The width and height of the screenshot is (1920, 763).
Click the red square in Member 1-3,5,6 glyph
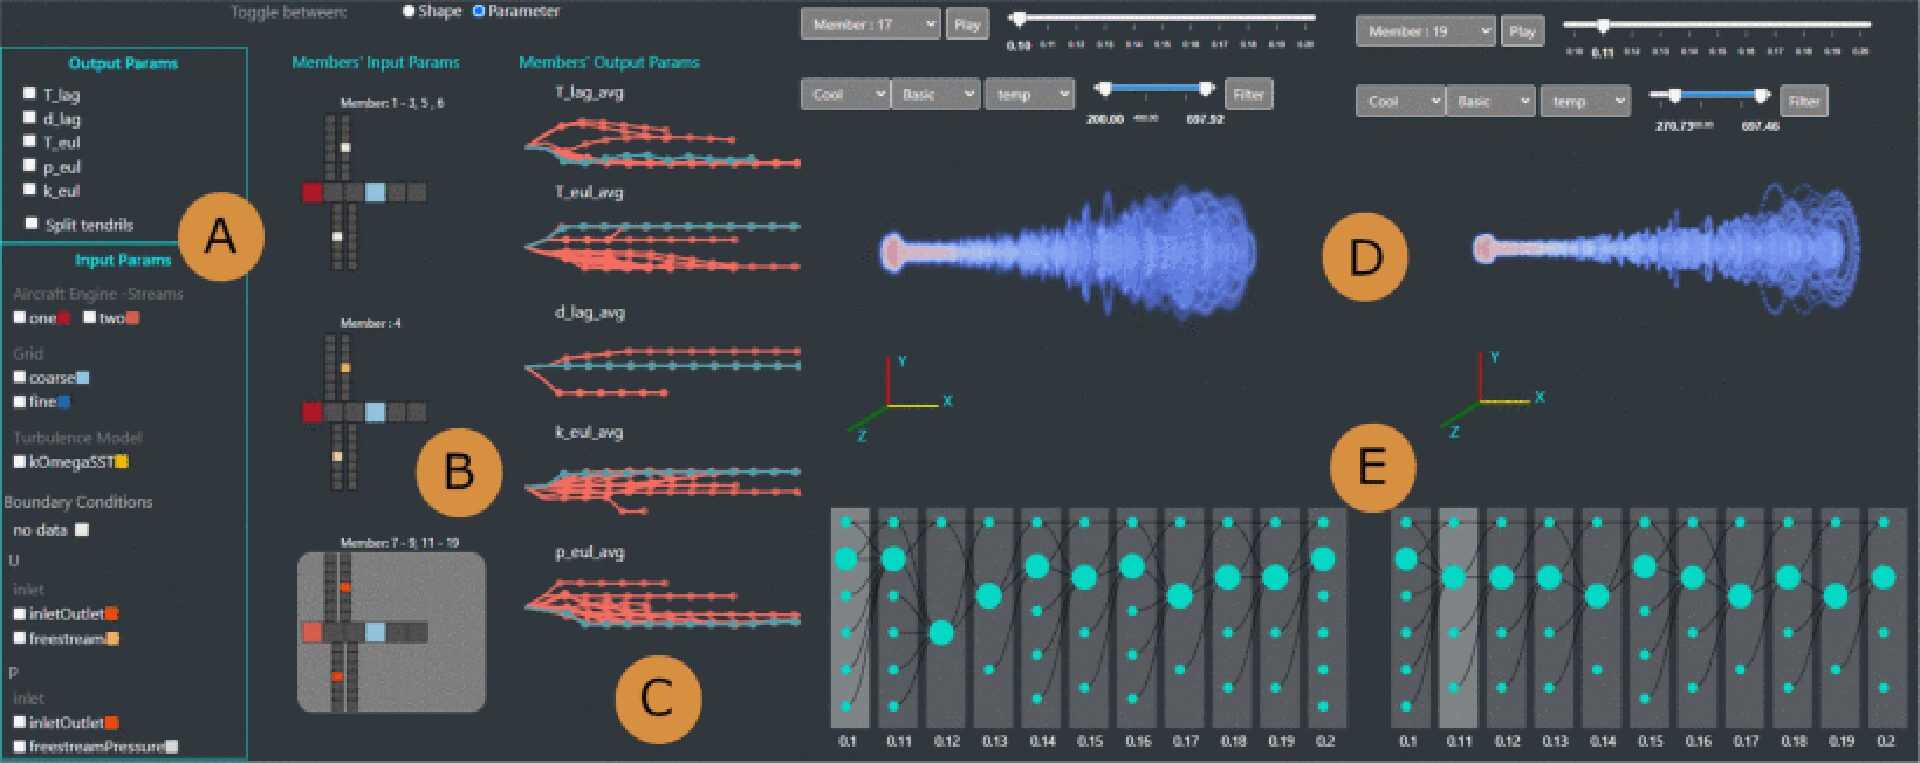pyautogui.click(x=312, y=192)
